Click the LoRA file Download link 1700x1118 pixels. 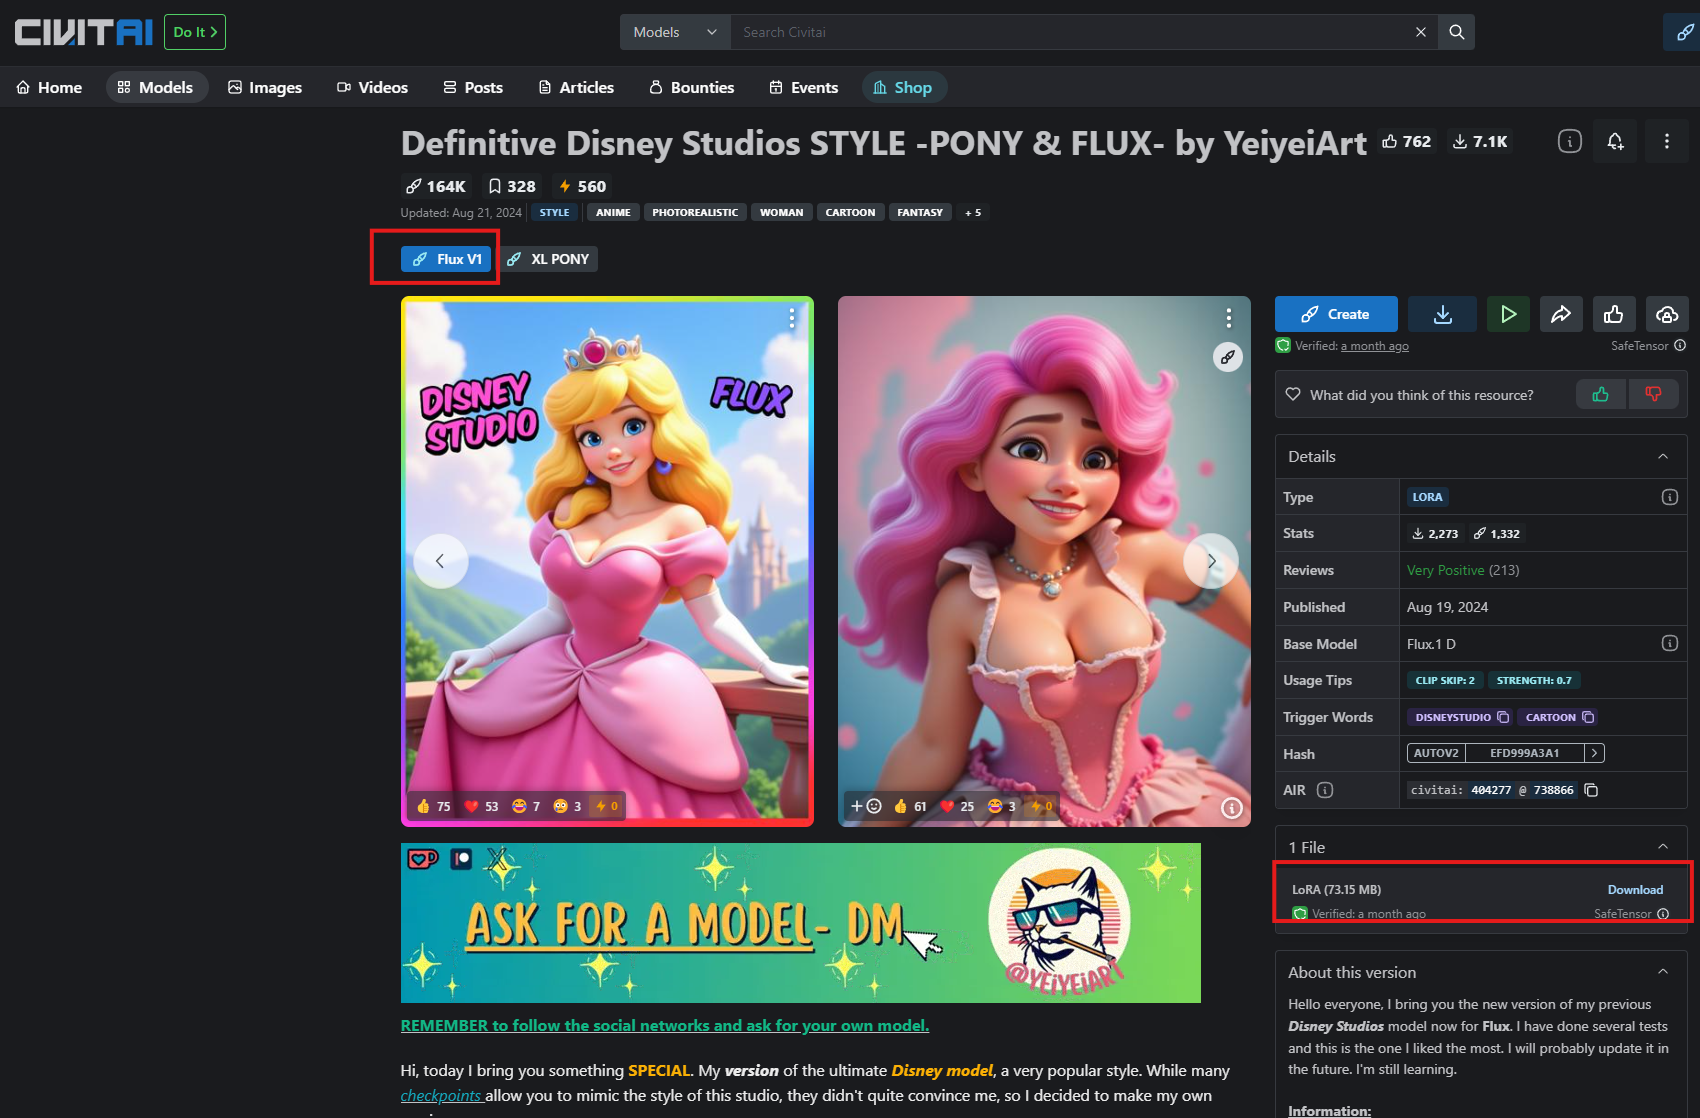[1635, 890]
